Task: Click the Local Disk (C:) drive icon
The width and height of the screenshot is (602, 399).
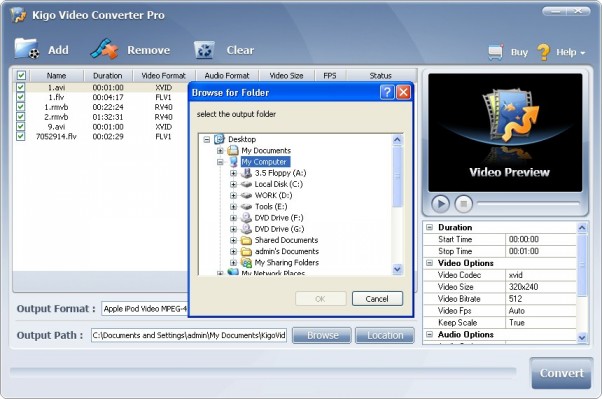Action: click(x=246, y=184)
